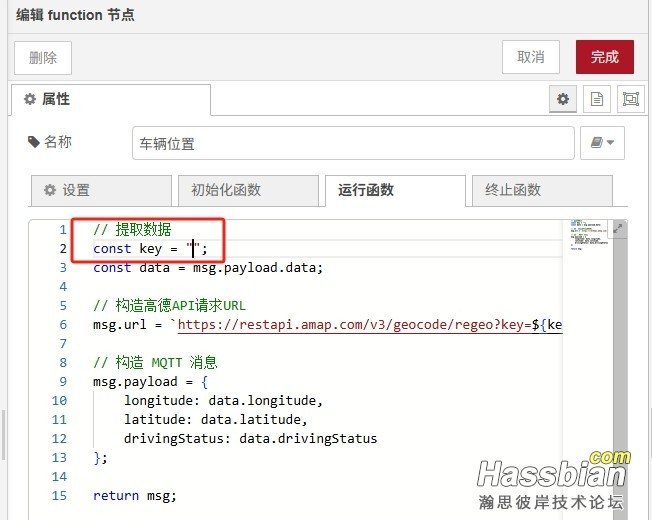The image size is (652, 520).
Task: Click the 提取数据 comment line
Action: click(x=132, y=229)
